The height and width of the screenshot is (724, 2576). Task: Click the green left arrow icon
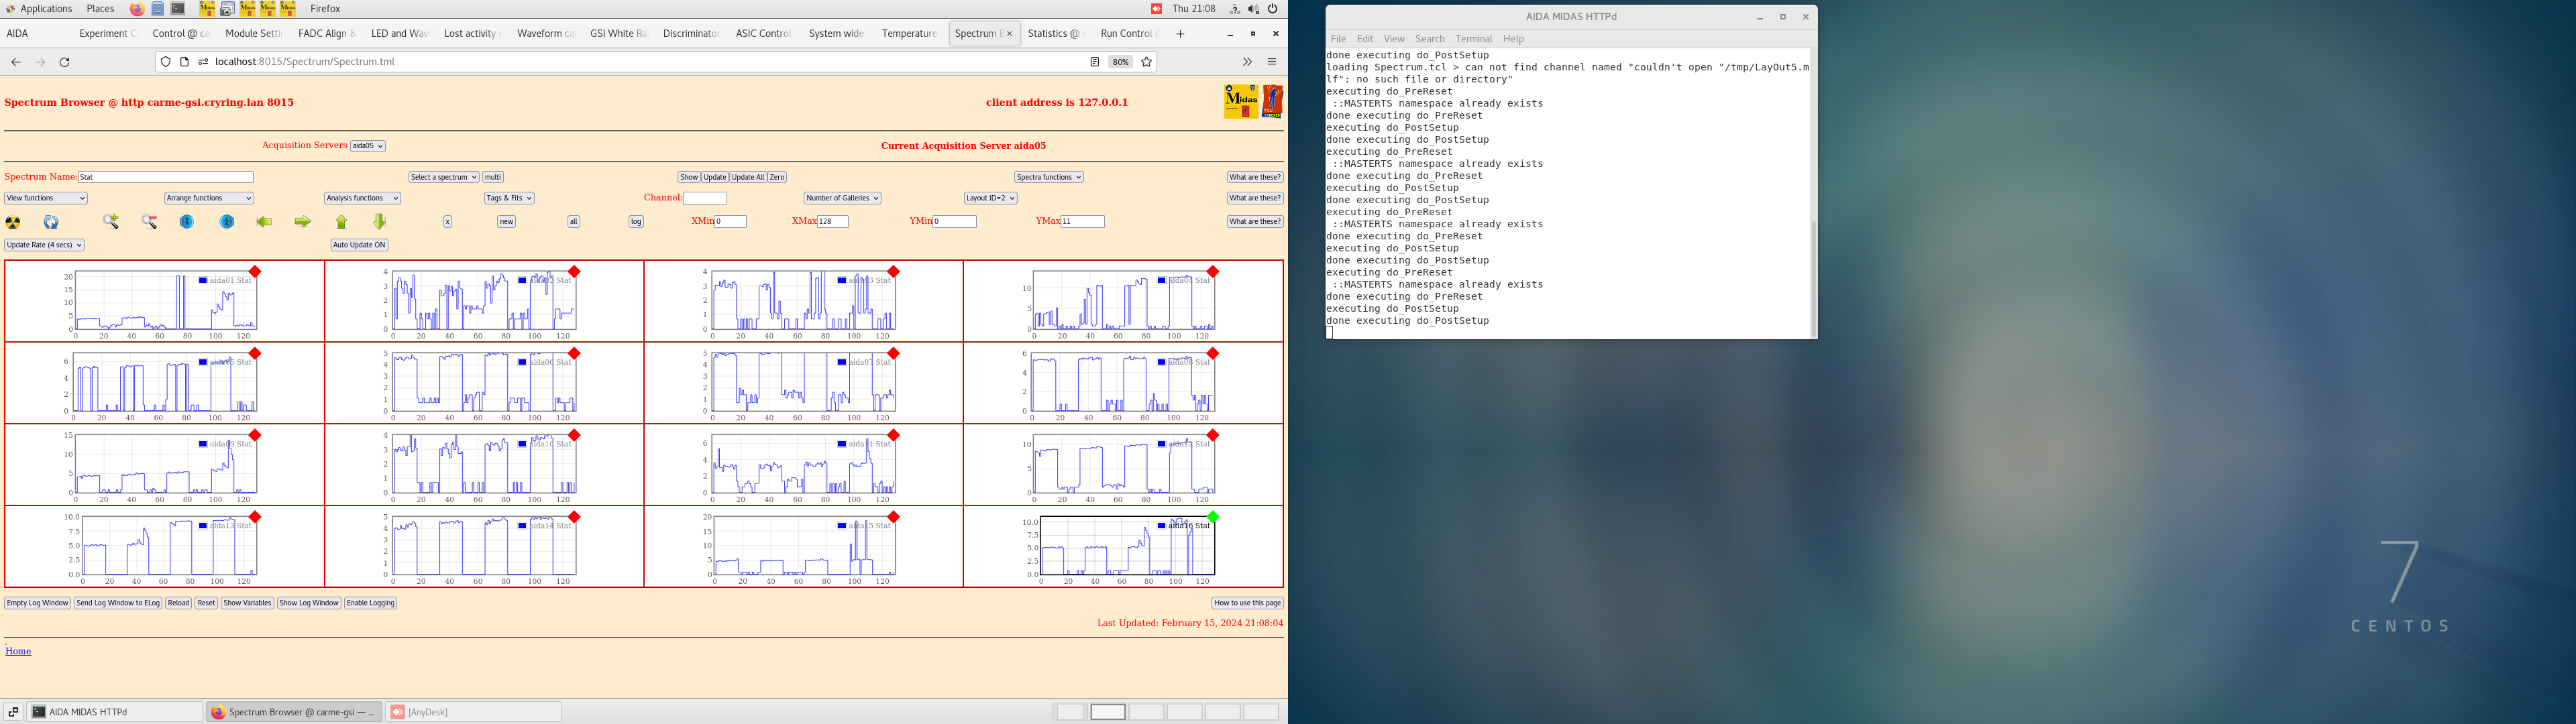click(x=264, y=222)
